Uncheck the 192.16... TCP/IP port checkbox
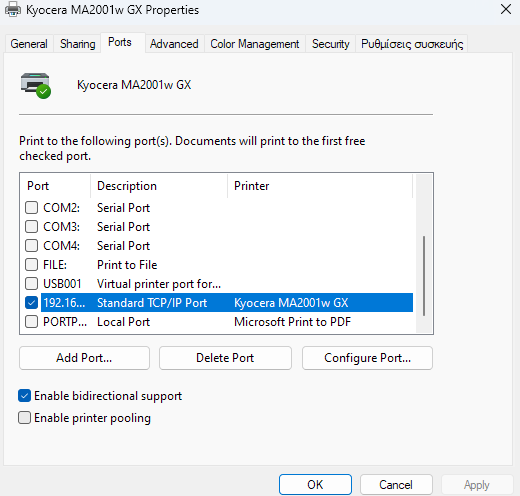The height and width of the screenshot is (496, 520). [31, 303]
